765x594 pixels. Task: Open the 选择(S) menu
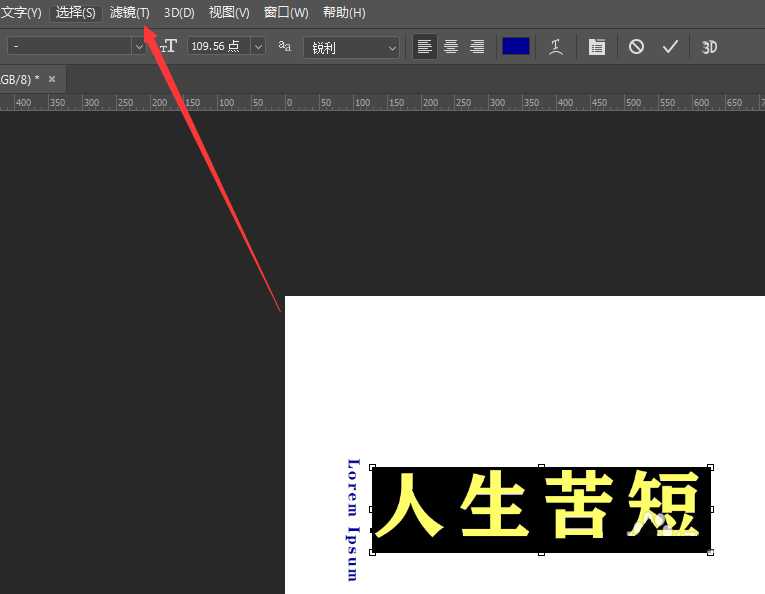click(76, 13)
